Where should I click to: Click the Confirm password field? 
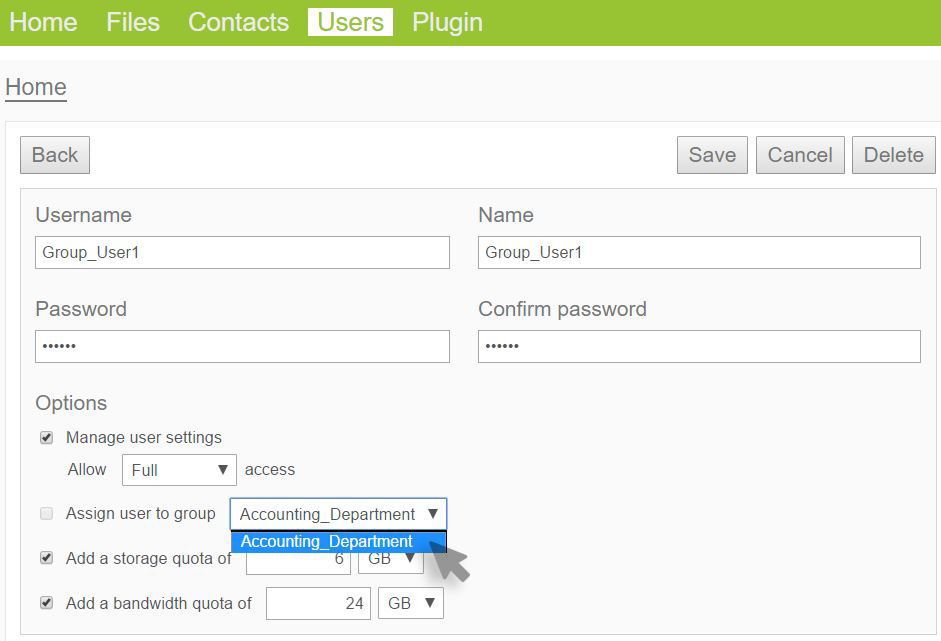point(699,347)
